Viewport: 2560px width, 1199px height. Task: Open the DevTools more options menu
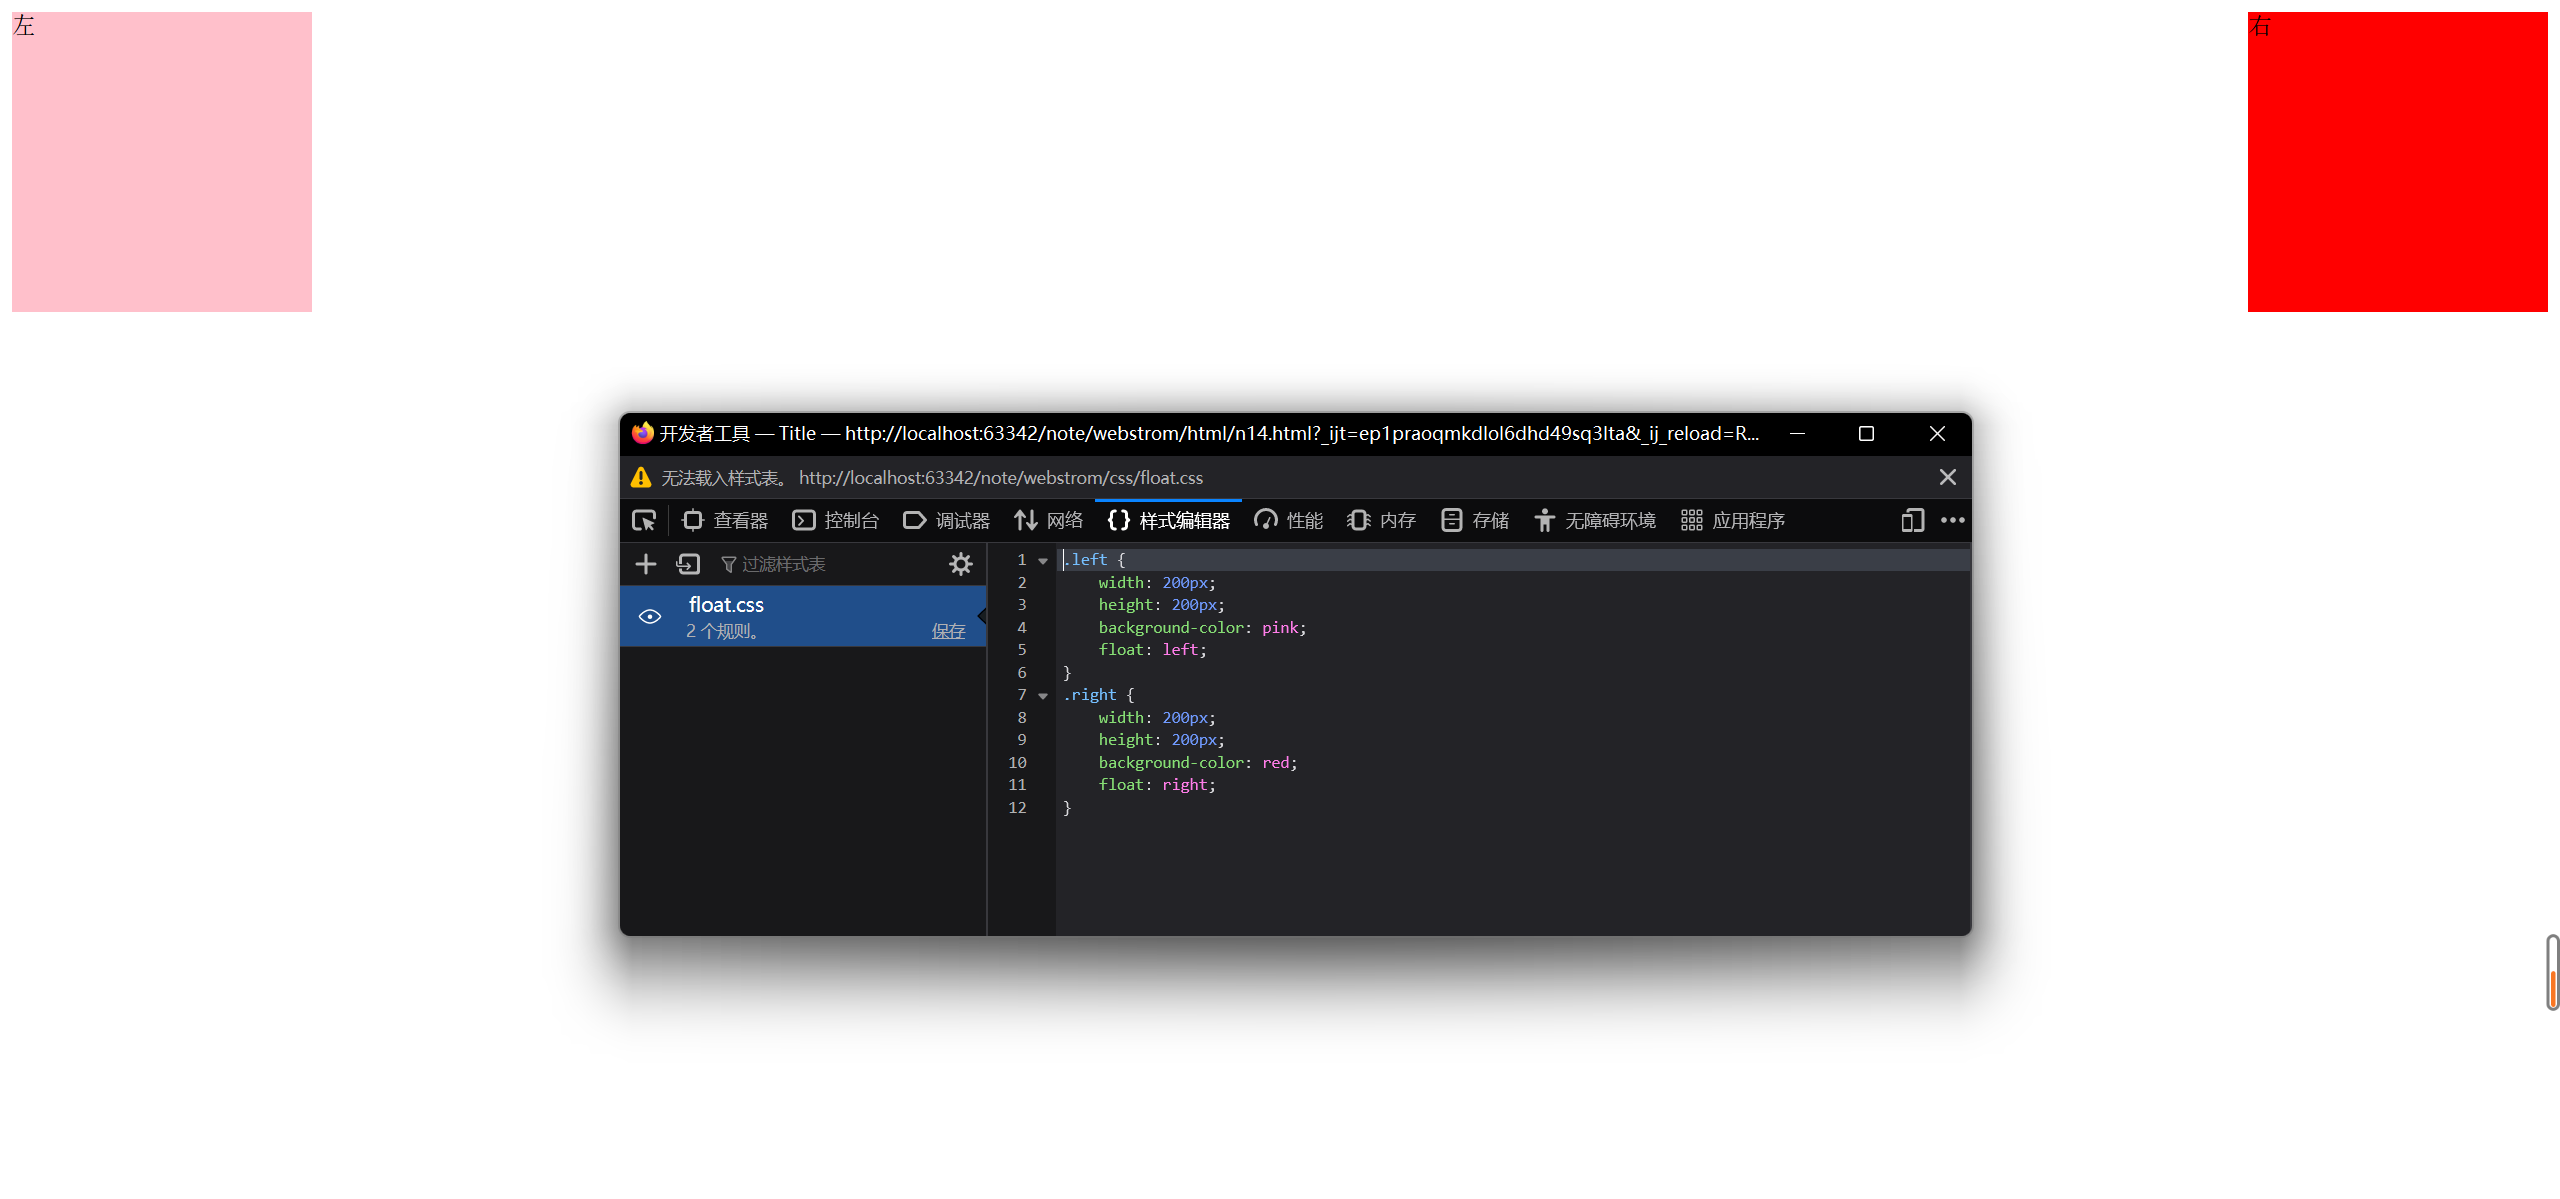click(x=1952, y=520)
